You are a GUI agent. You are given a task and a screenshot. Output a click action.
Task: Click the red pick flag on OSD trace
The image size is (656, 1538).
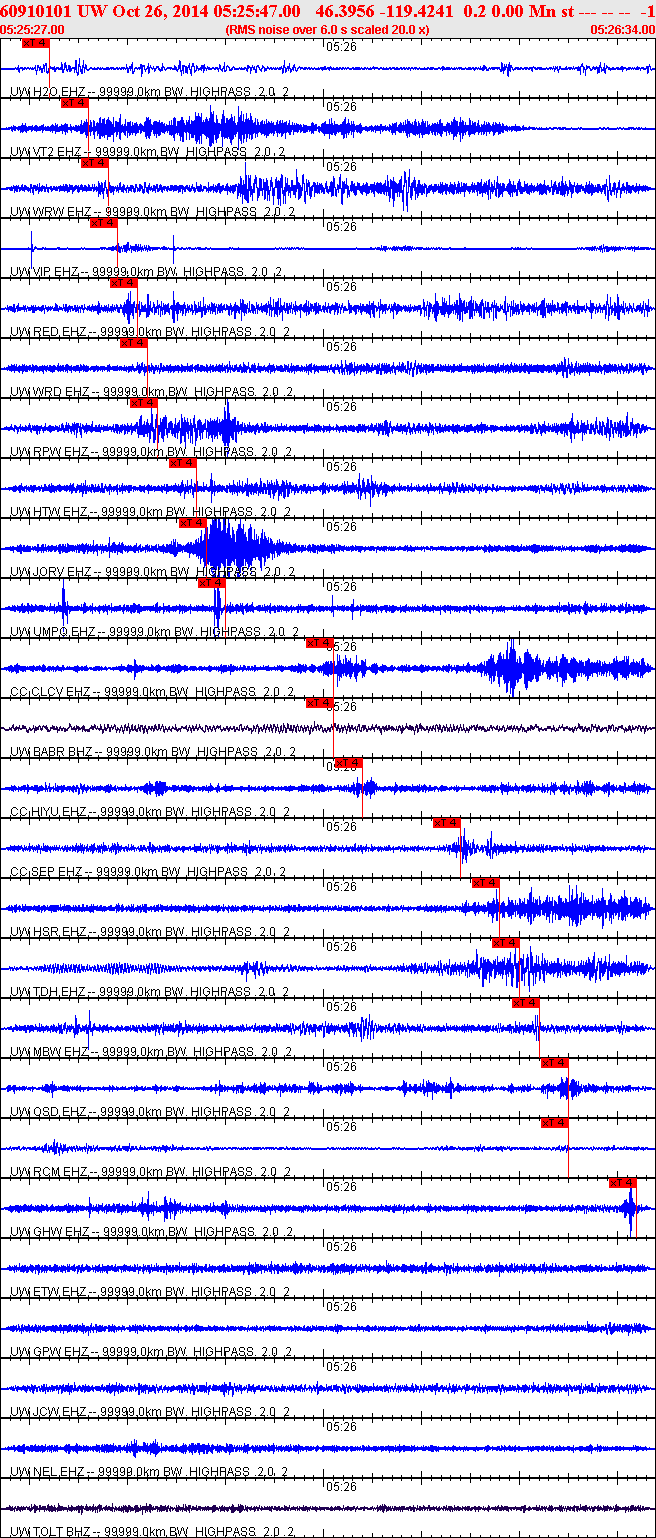[555, 1063]
